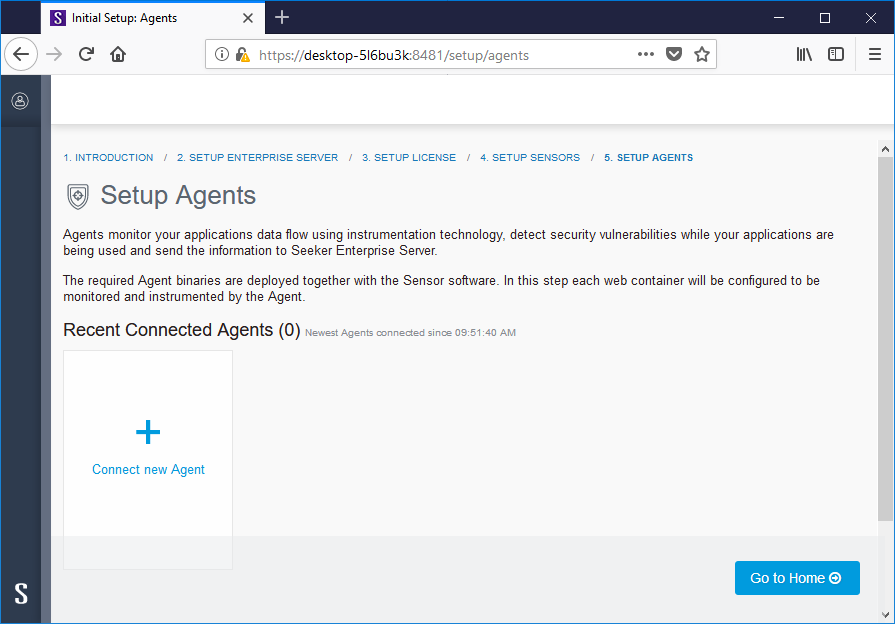Image resolution: width=895 pixels, height=624 pixels.
Task: Save page to Pocket
Action: point(673,54)
